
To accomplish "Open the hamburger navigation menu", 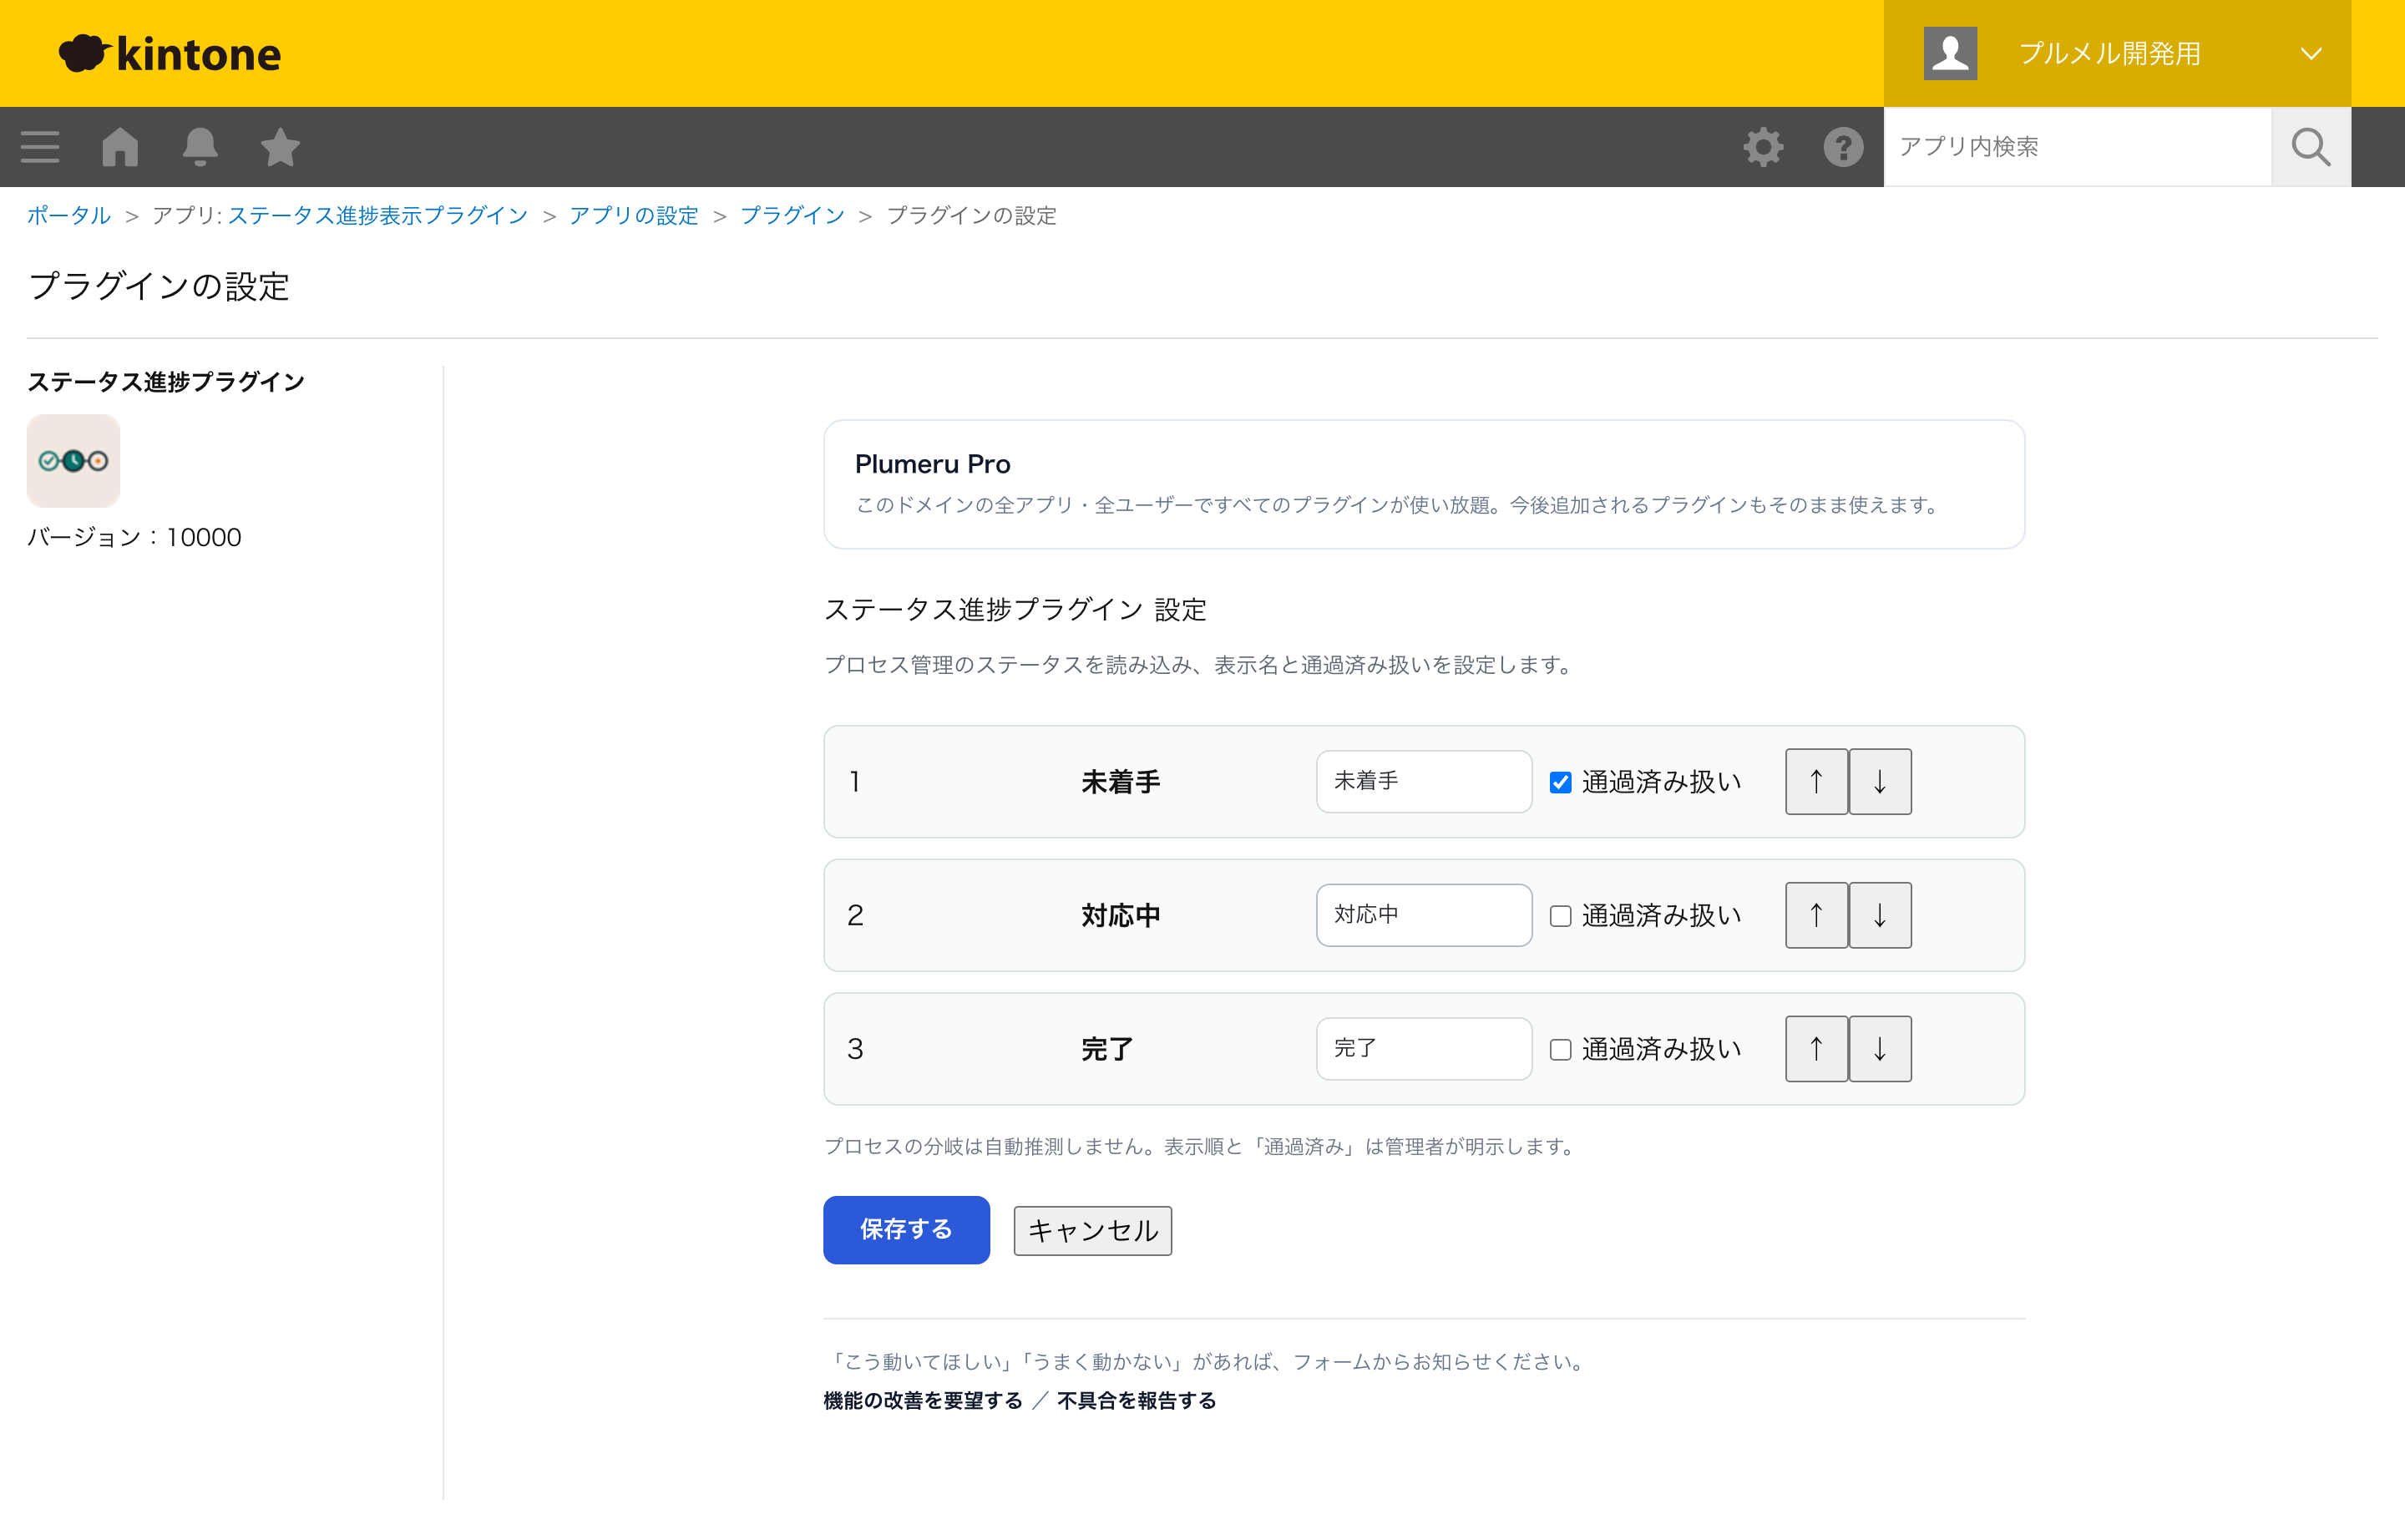I will (x=40, y=147).
